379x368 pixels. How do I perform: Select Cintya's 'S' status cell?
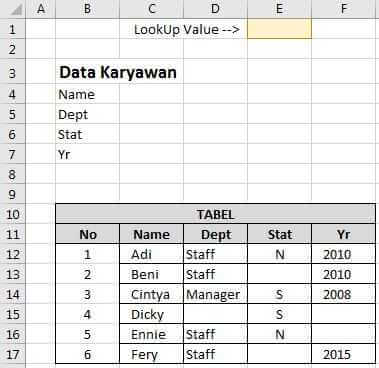tap(279, 294)
